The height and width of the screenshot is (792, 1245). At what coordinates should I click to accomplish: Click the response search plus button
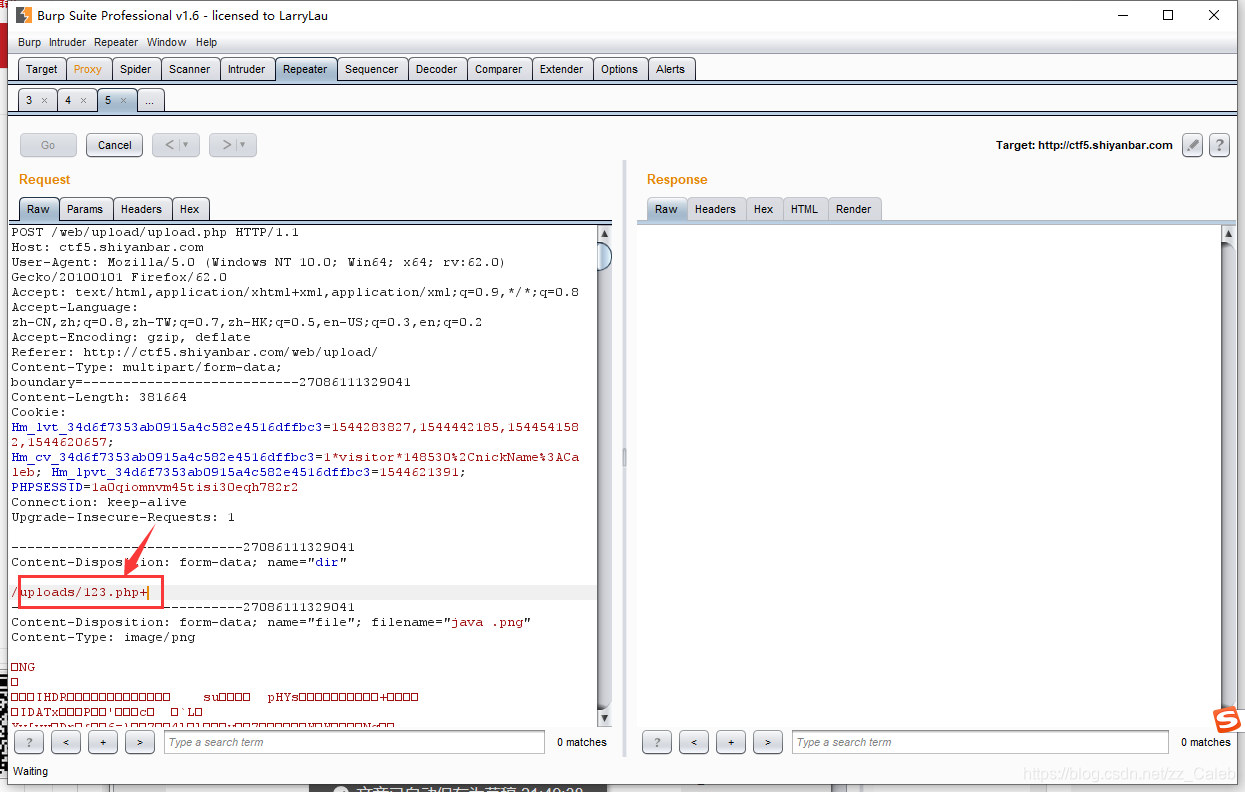pos(731,742)
